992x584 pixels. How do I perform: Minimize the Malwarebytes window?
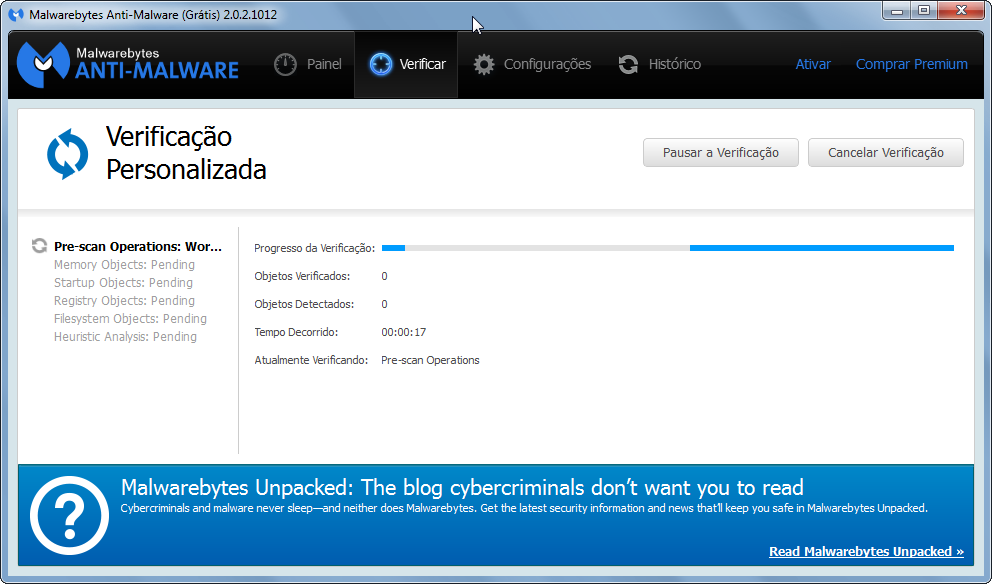[897, 10]
